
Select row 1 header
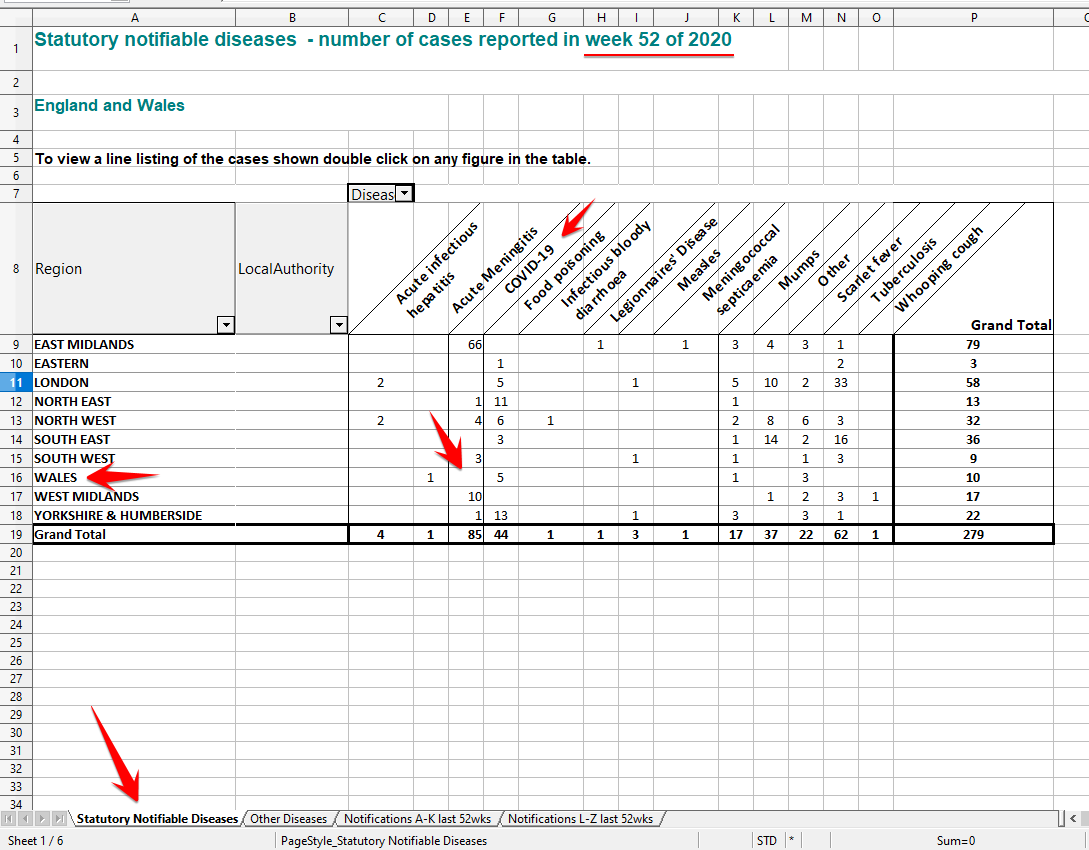pyautogui.click(x=16, y=49)
